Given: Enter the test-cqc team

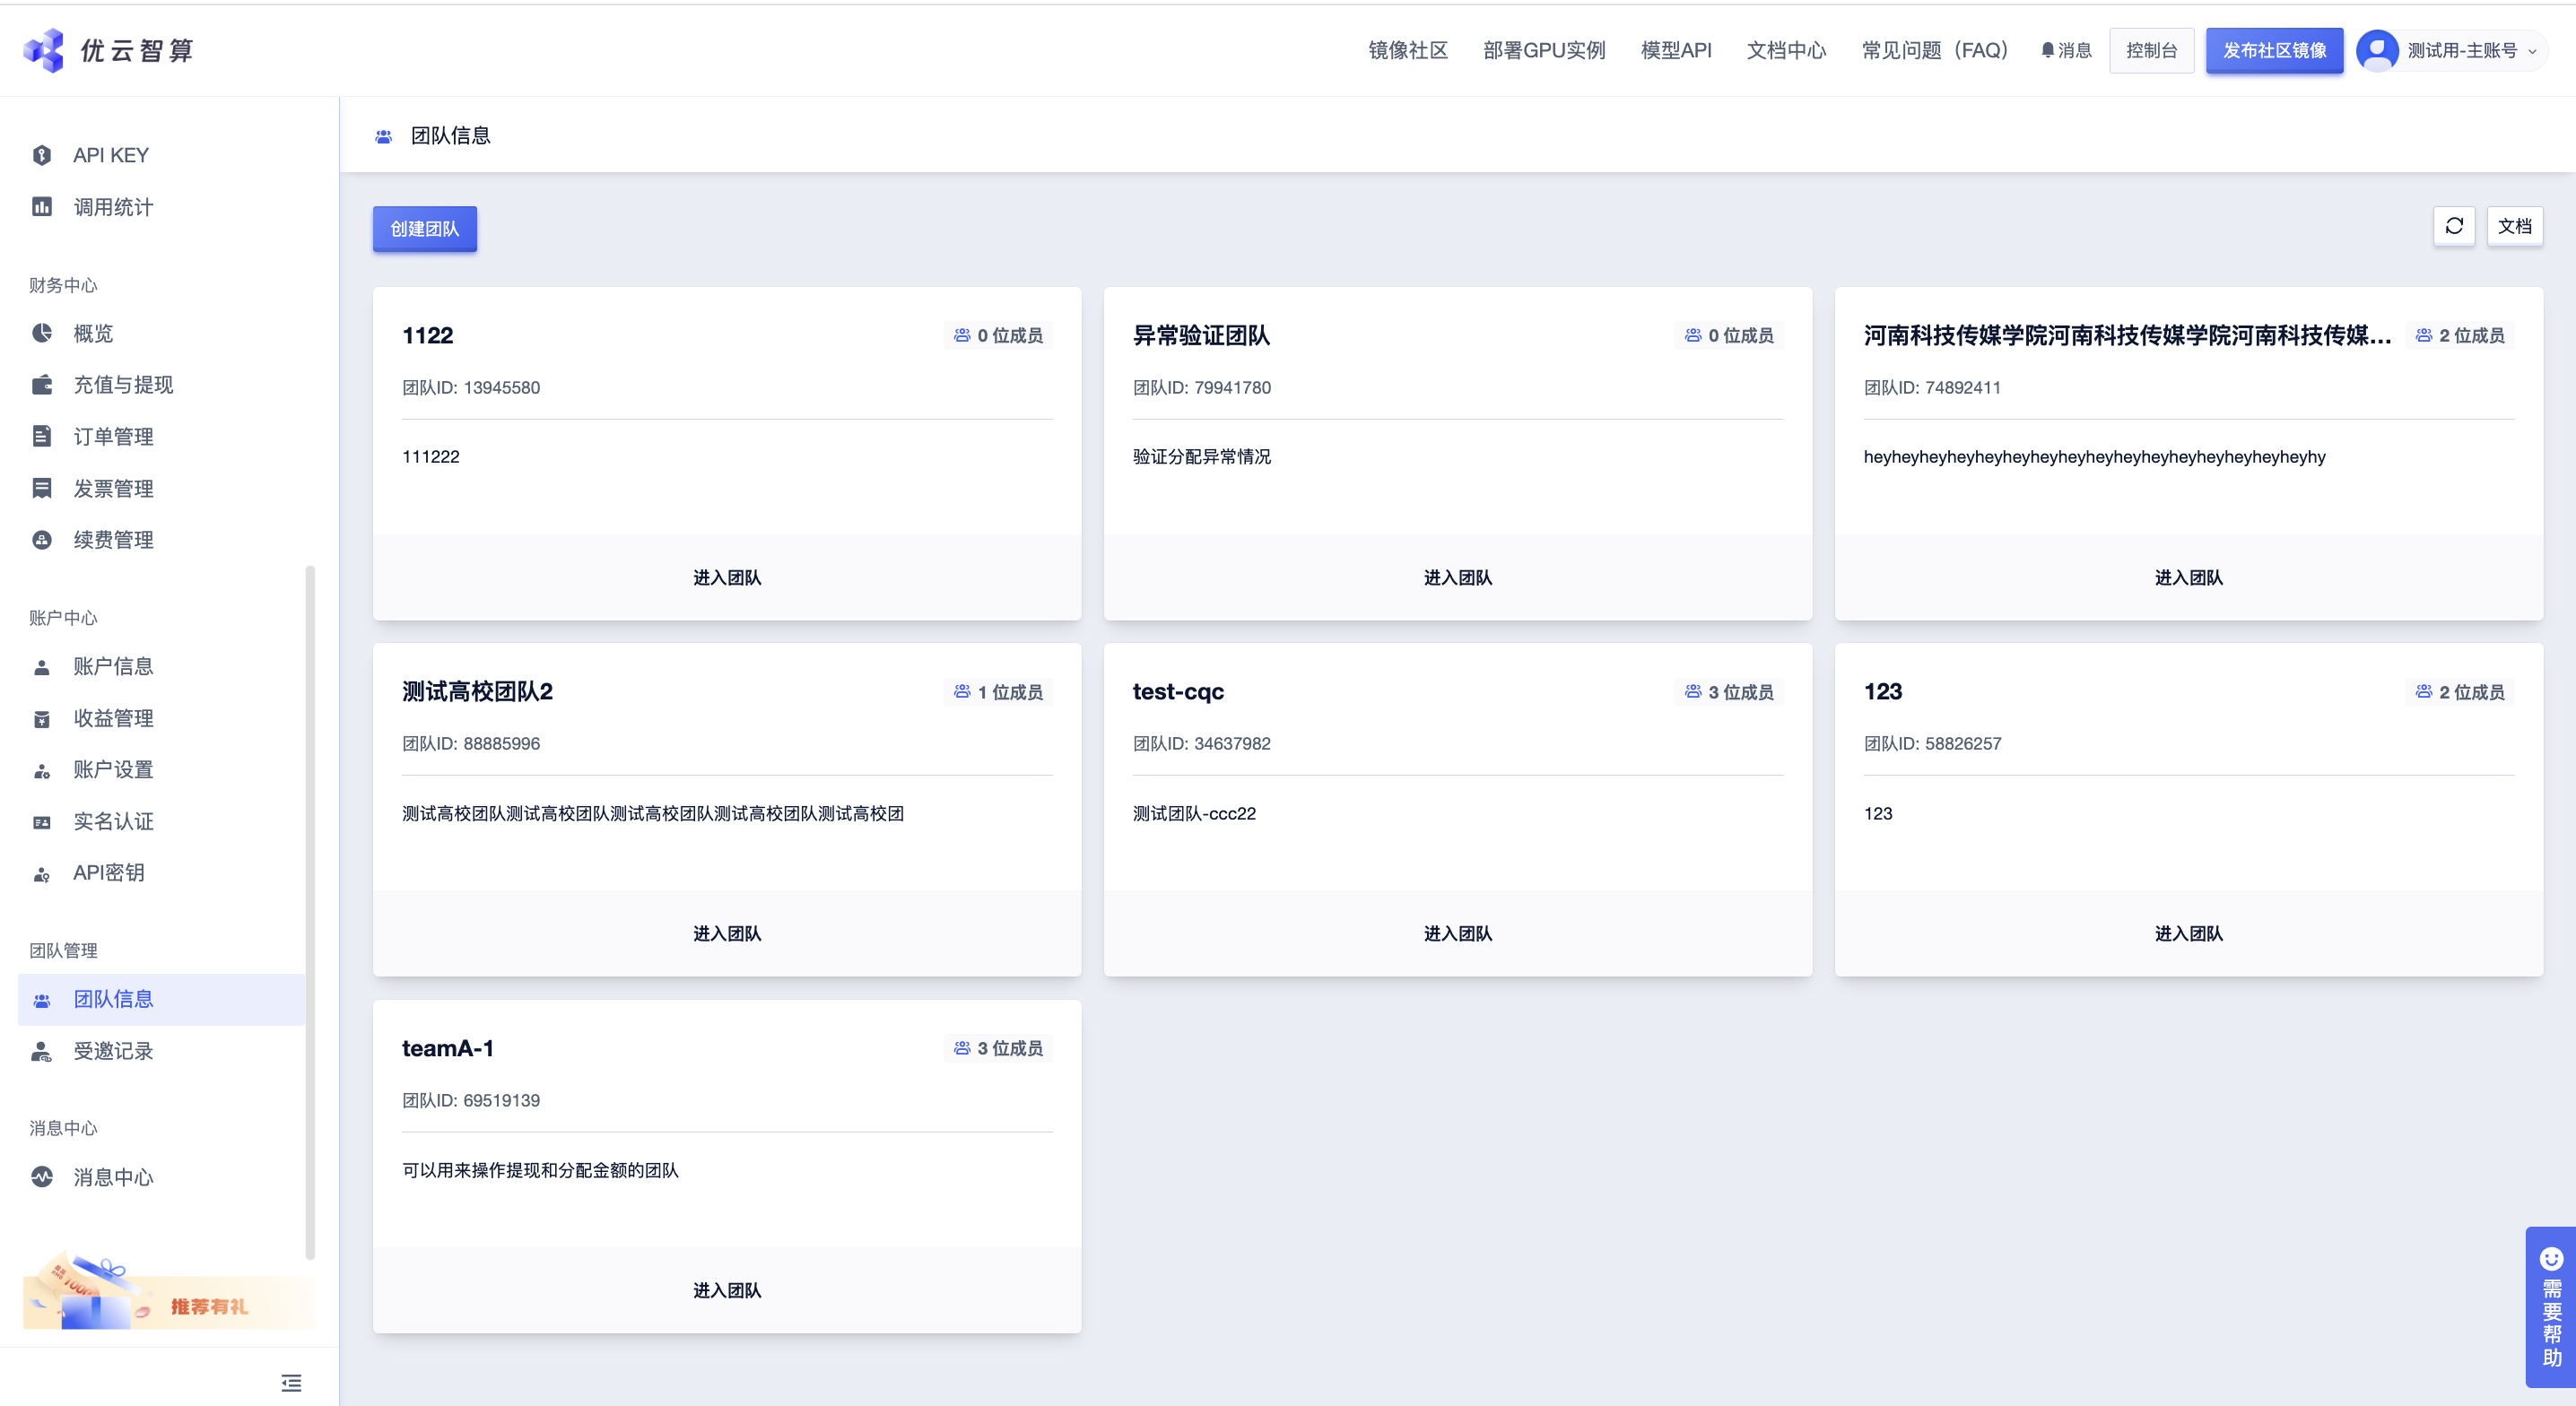Looking at the screenshot, I should pyautogui.click(x=1457, y=933).
